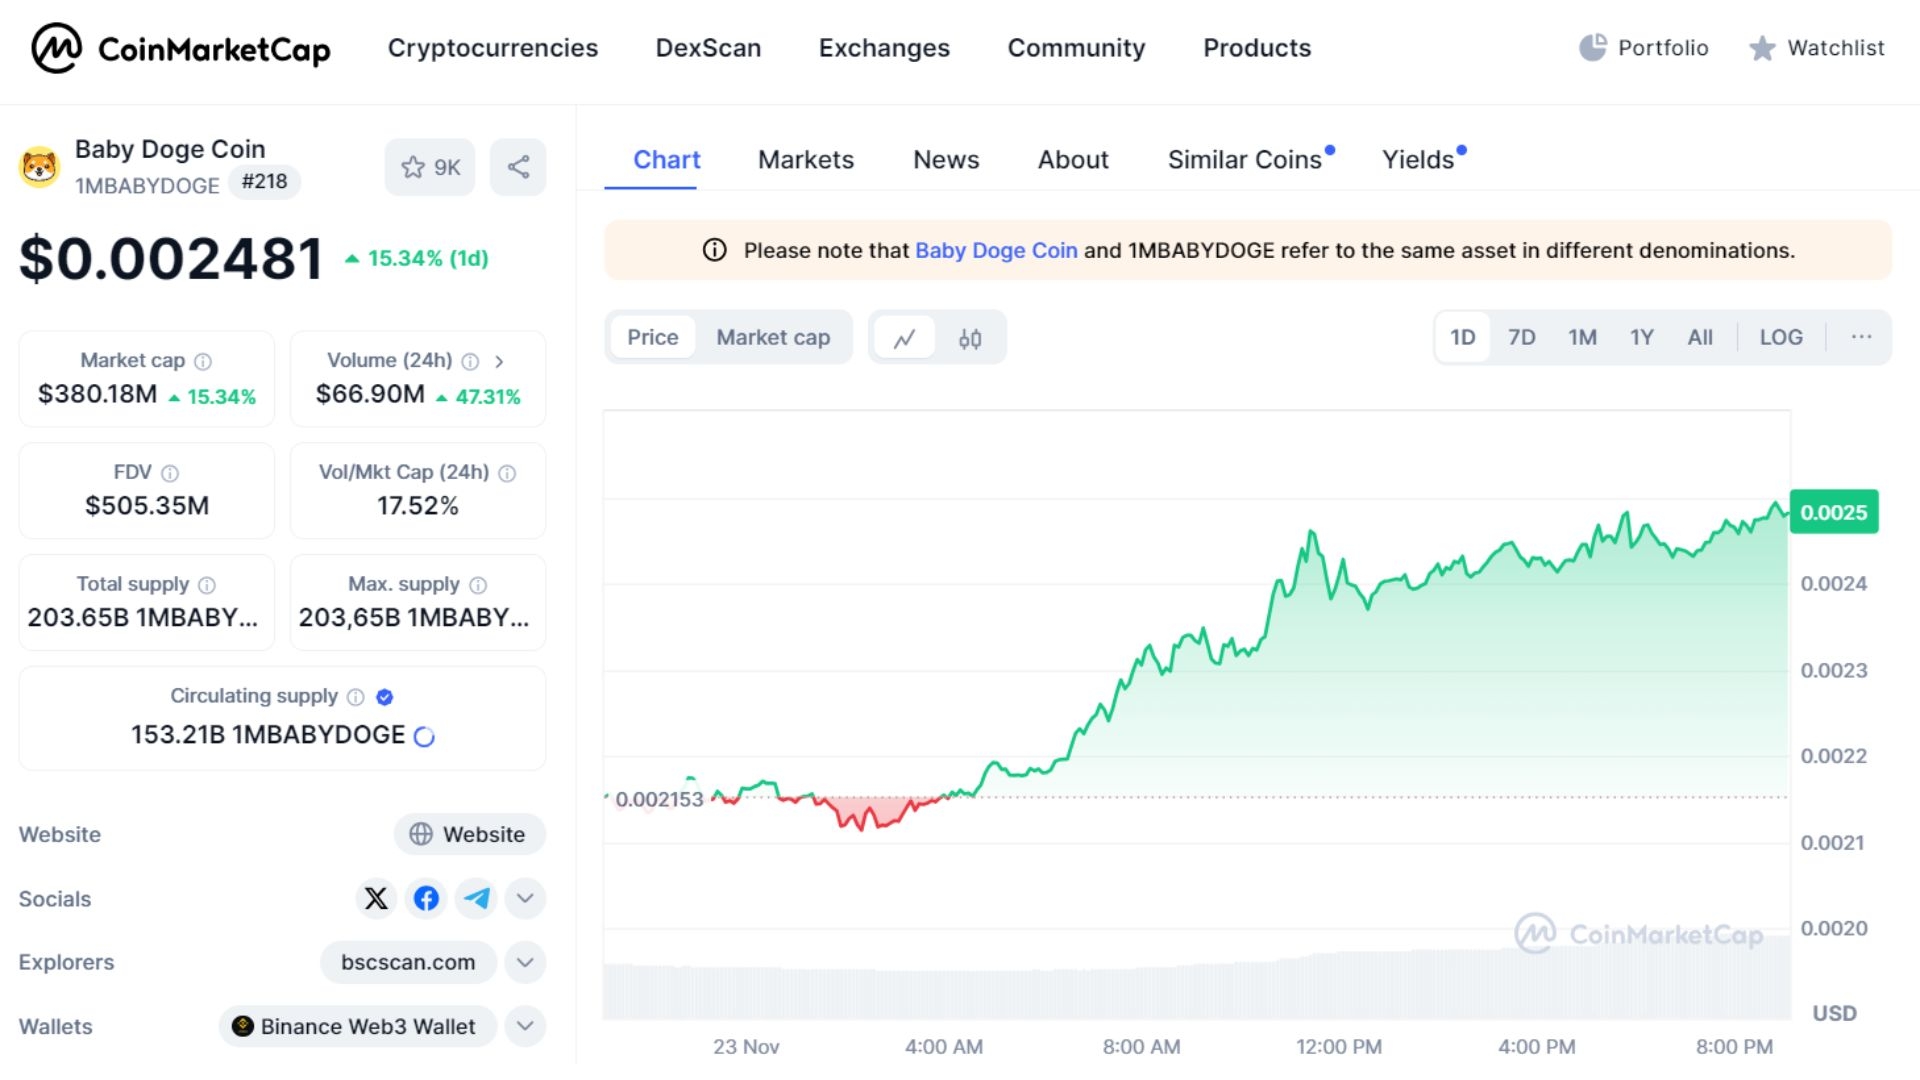Visit the bscscan.com explorer link

click(x=408, y=962)
